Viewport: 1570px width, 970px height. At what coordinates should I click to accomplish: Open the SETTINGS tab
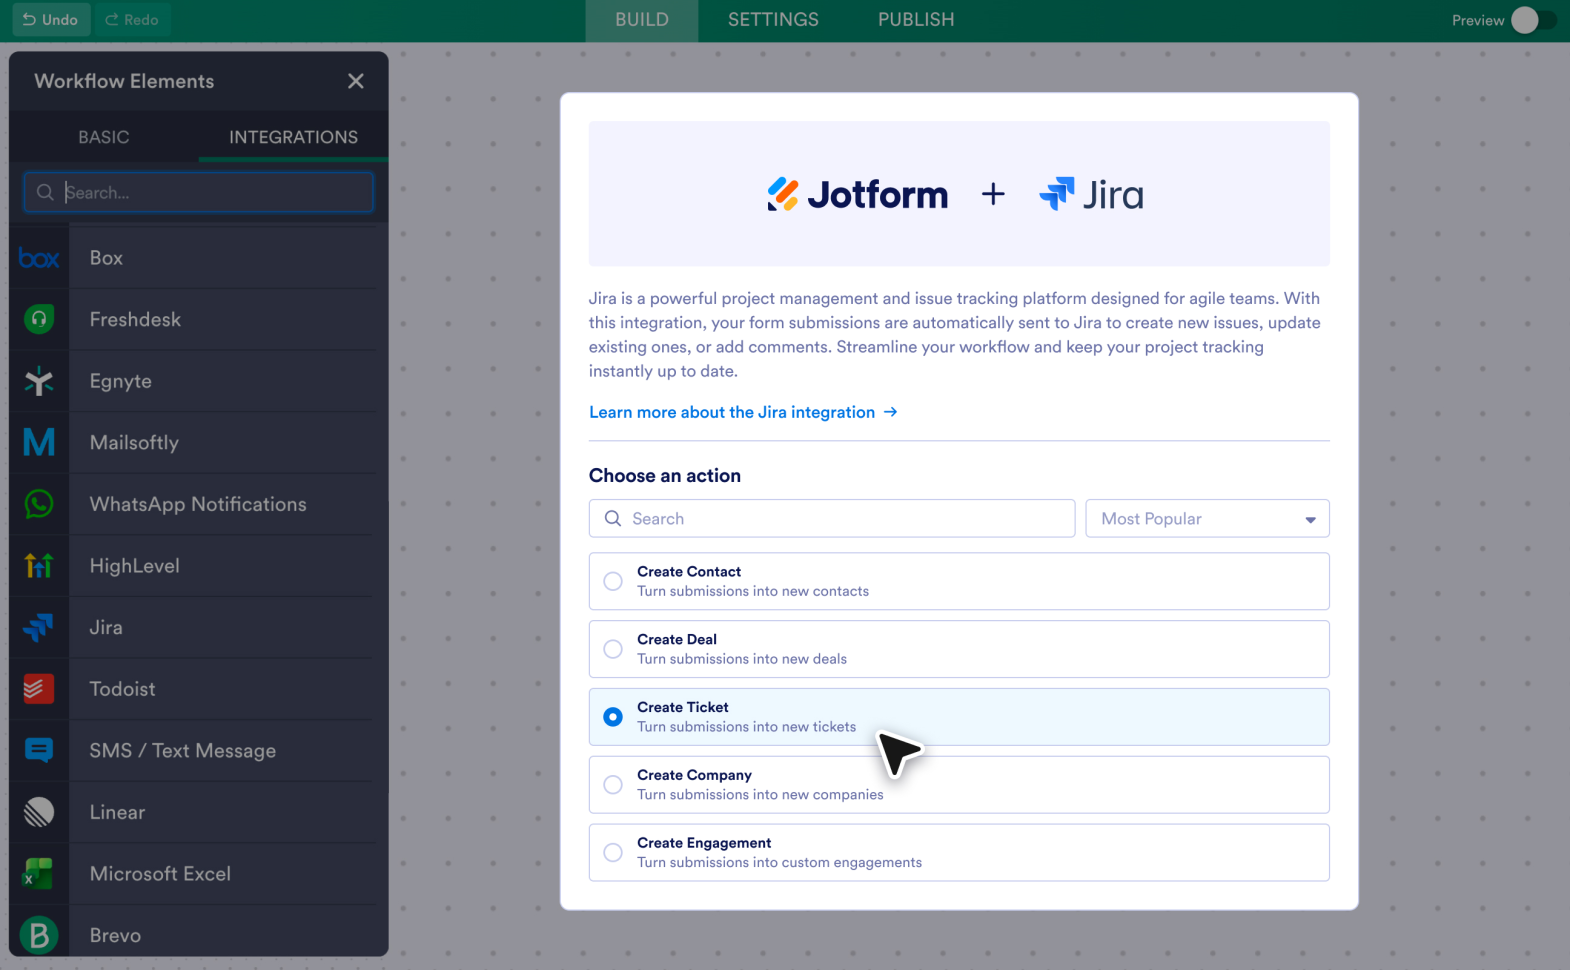(x=773, y=20)
